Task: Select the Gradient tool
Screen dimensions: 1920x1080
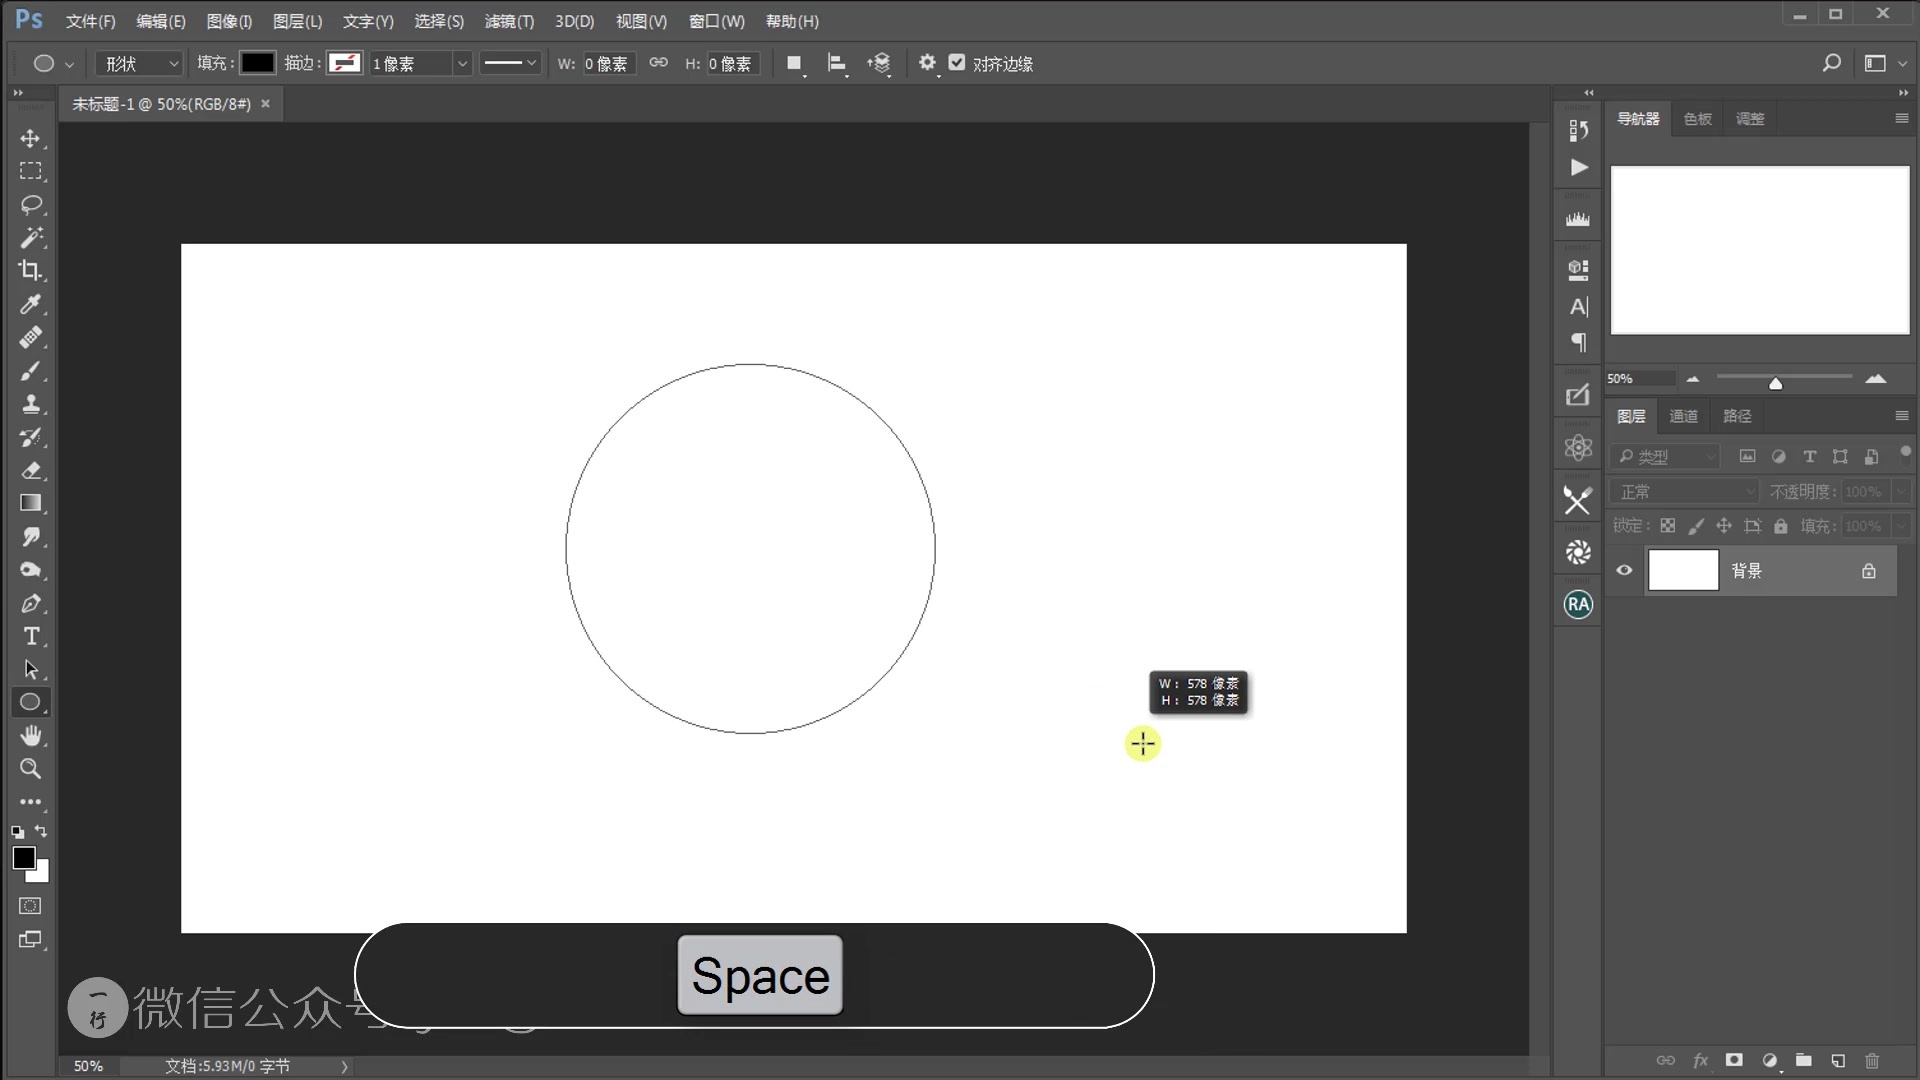Action: tap(30, 503)
